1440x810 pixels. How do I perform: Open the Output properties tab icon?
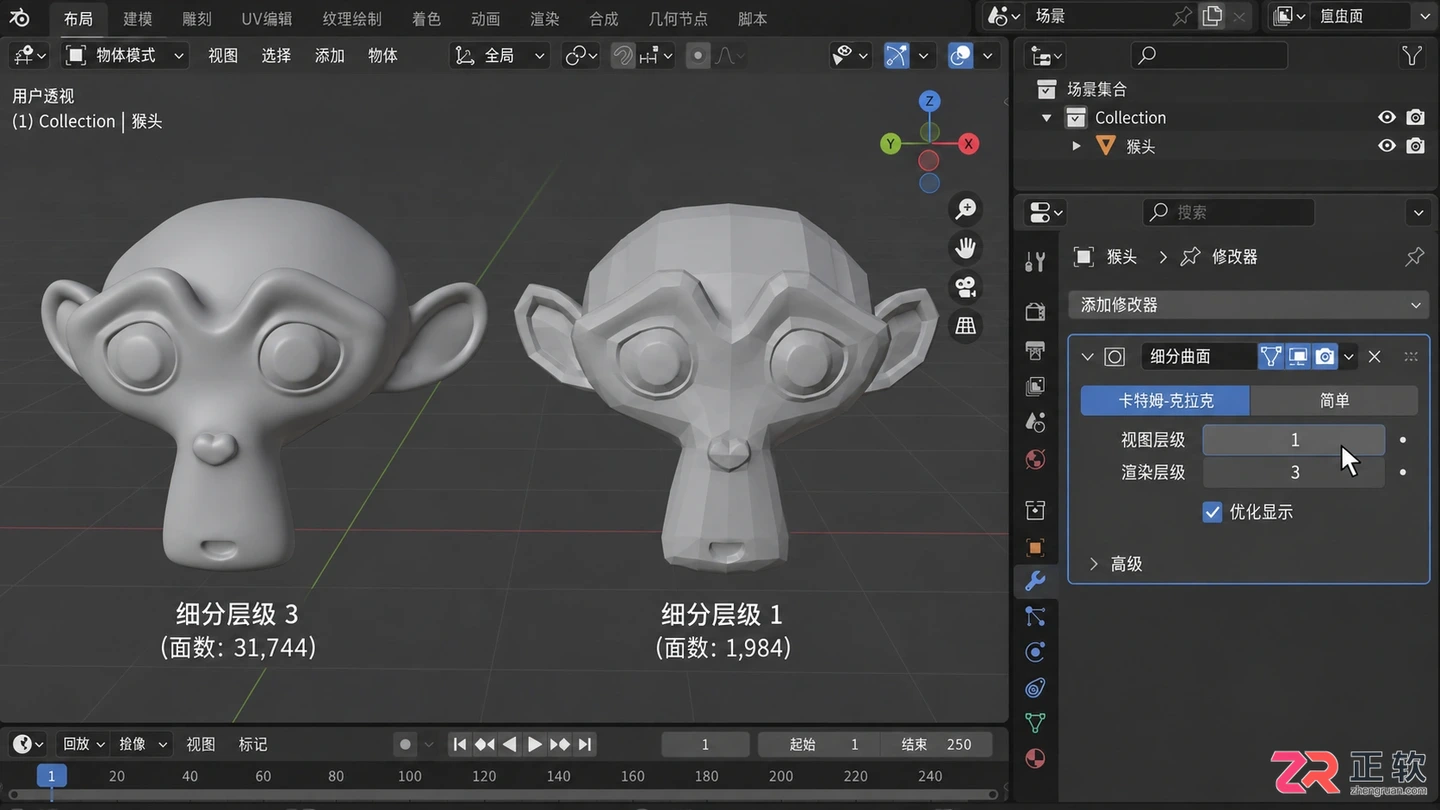tap(1035, 349)
